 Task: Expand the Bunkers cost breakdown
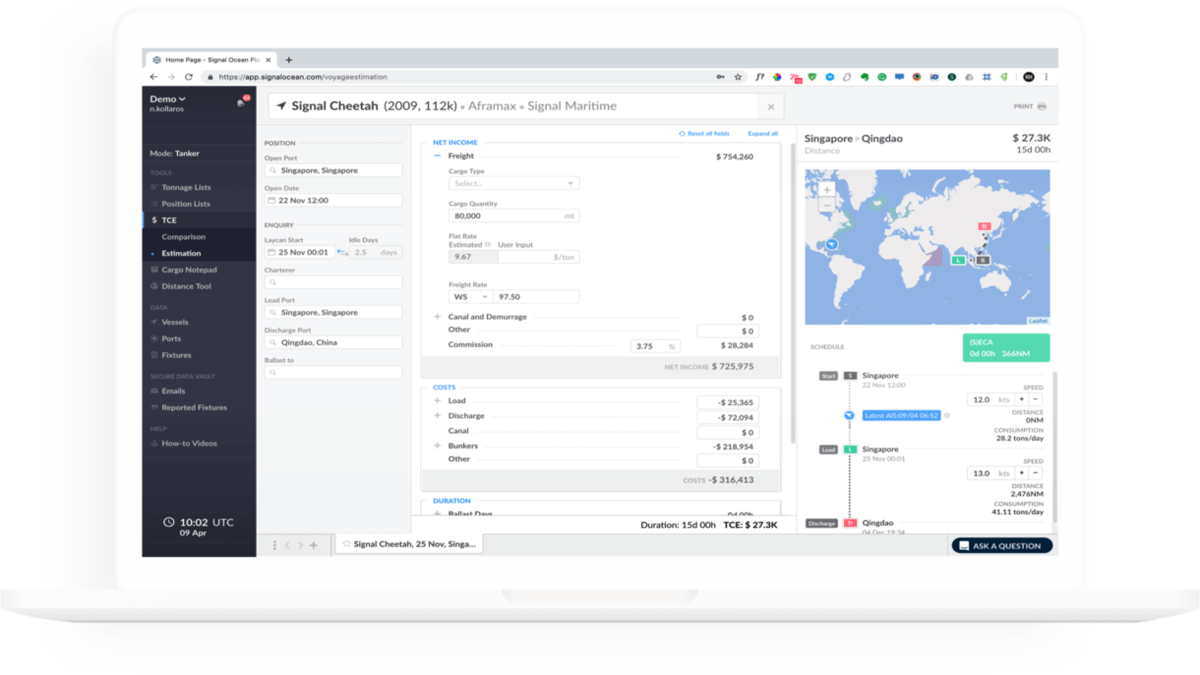coord(435,445)
